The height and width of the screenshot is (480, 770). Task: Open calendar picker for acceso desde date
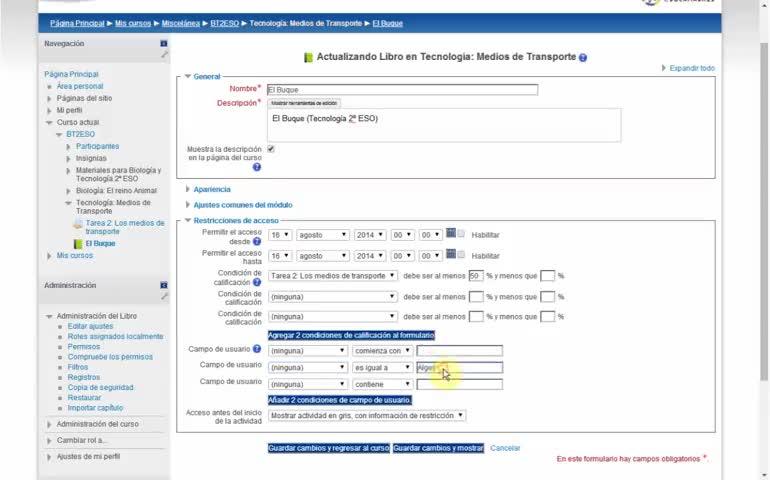click(450, 233)
